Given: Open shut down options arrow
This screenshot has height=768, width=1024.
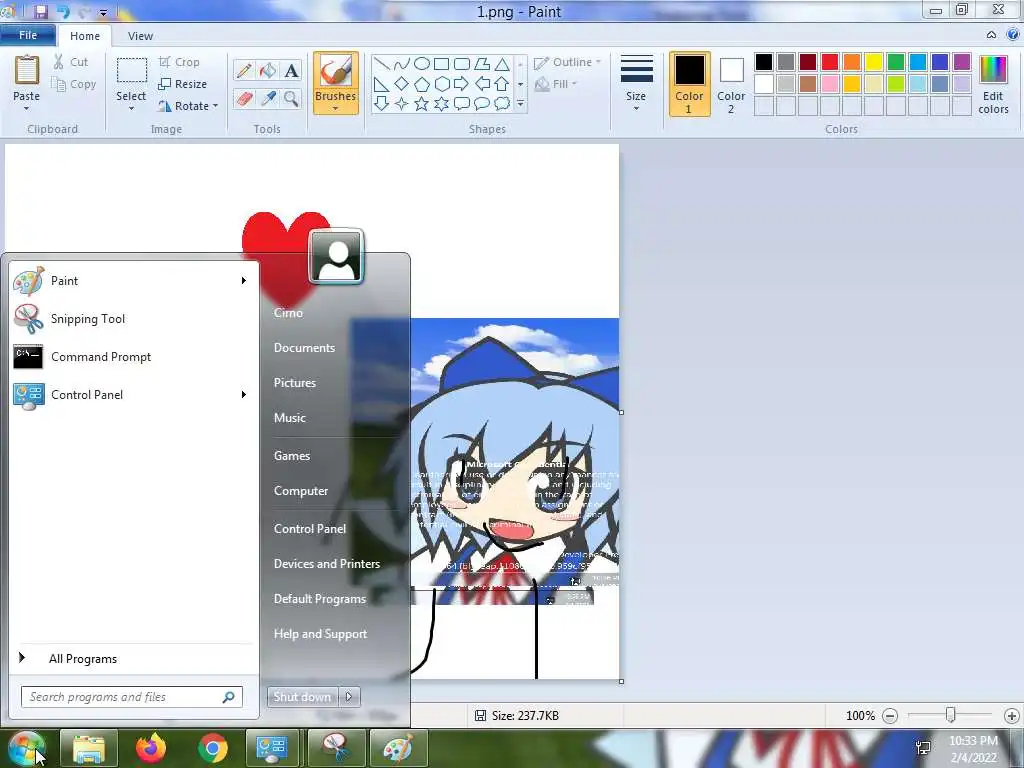Looking at the screenshot, I should point(349,697).
